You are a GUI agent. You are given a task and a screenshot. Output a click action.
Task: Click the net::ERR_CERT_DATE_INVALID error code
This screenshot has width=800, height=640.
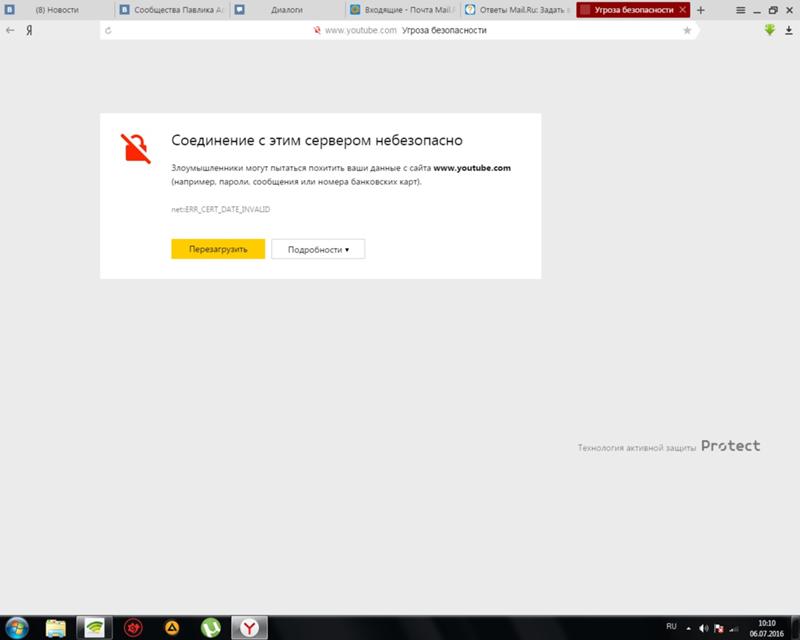(220, 209)
